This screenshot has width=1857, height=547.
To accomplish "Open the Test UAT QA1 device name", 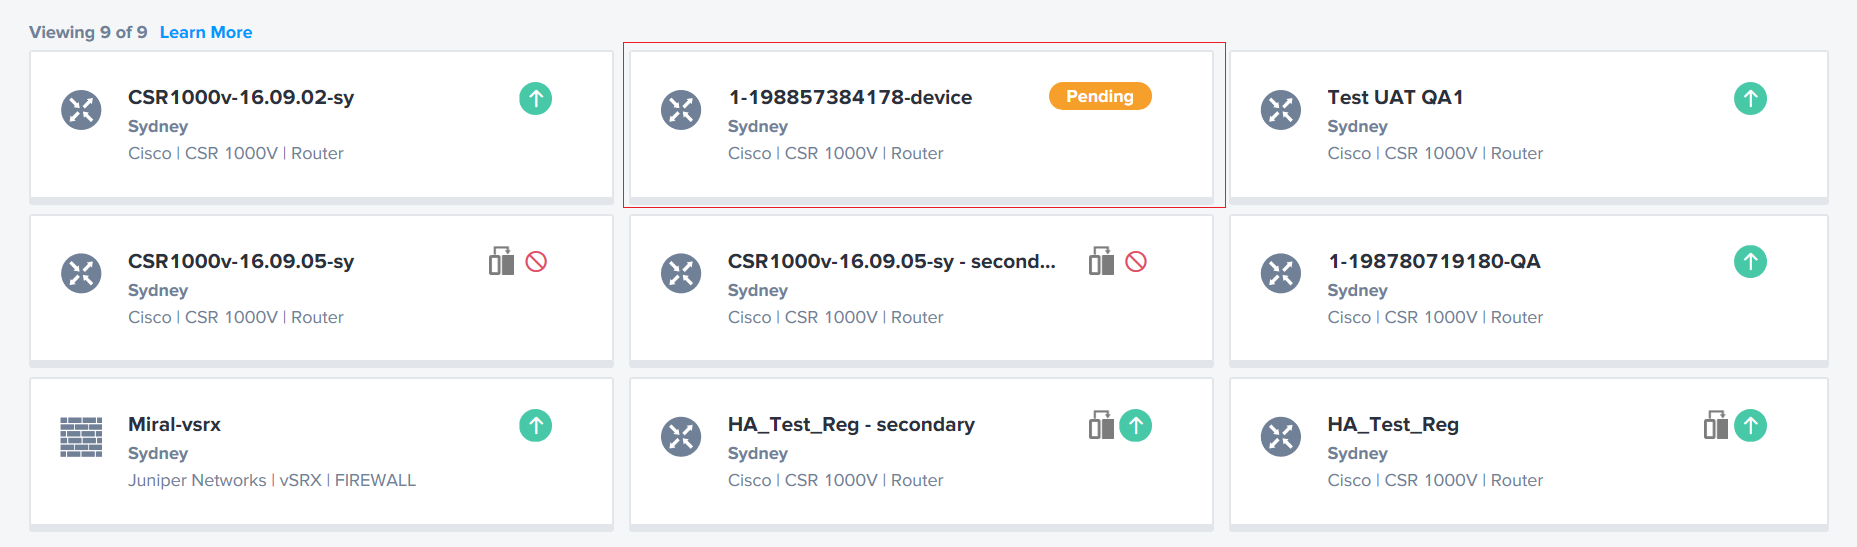I will (x=1395, y=97).
